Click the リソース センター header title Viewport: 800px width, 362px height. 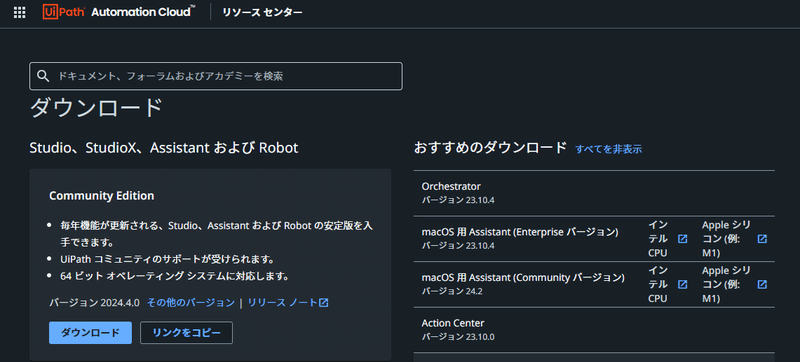[x=262, y=12]
